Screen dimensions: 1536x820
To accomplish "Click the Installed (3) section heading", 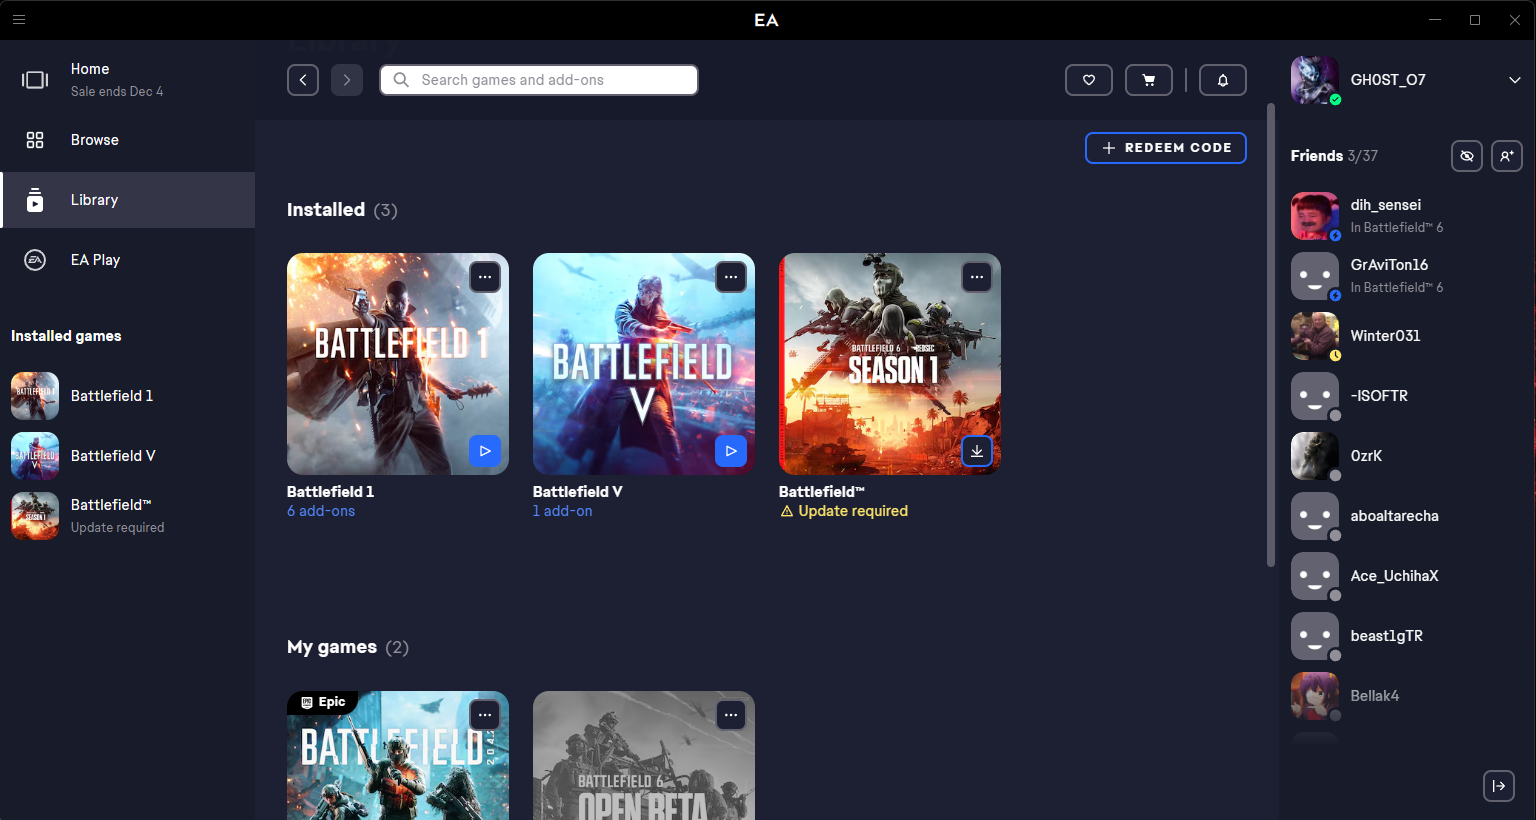I will [x=342, y=210].
